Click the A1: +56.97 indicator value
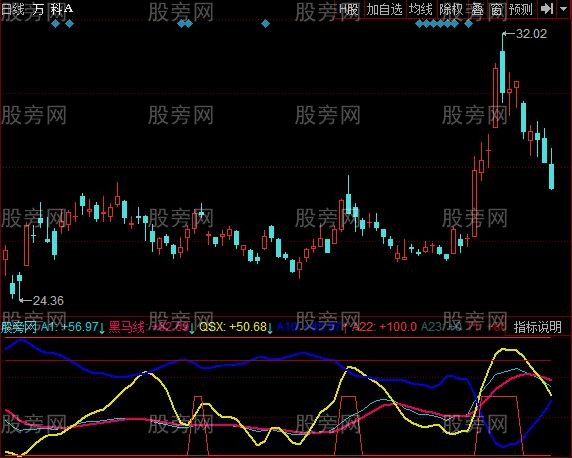 point(69,327)
